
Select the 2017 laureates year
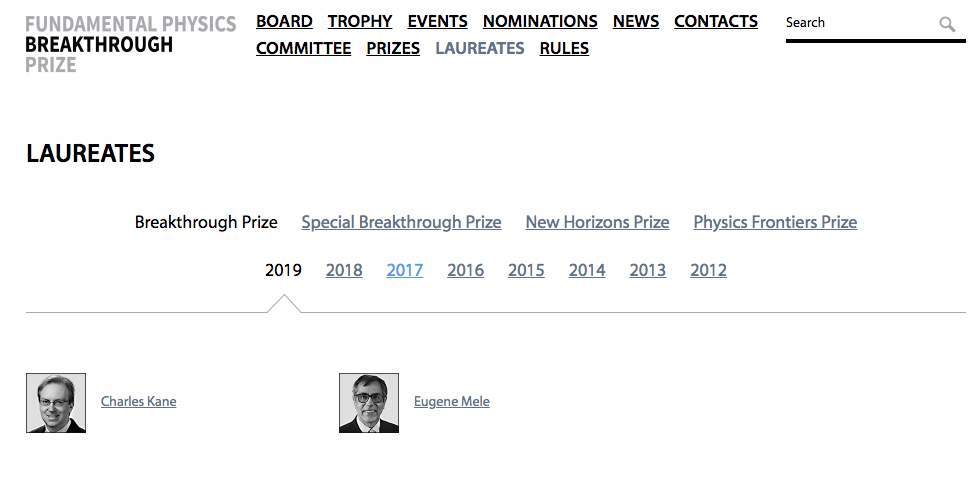(x=405, y=270)
